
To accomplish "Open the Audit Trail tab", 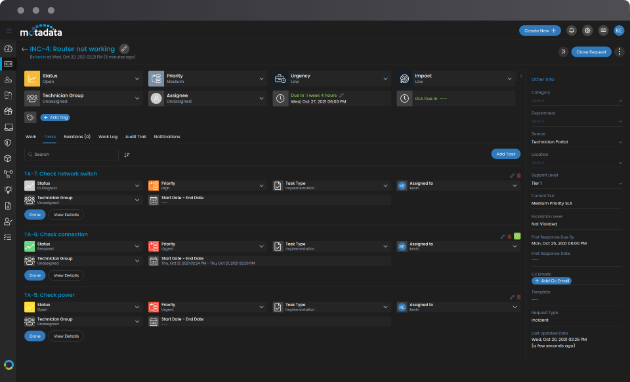I will (135, 137).
